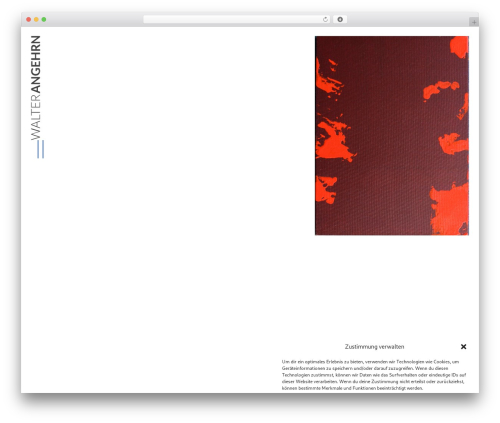Click the download icon beside the address bar
Image resolution: width=500 pixels, height=423 pixels.
click(340, 19)
